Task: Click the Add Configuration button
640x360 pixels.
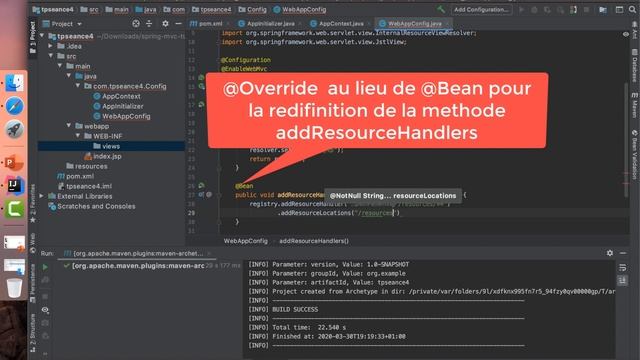Action: click(481, 9)
